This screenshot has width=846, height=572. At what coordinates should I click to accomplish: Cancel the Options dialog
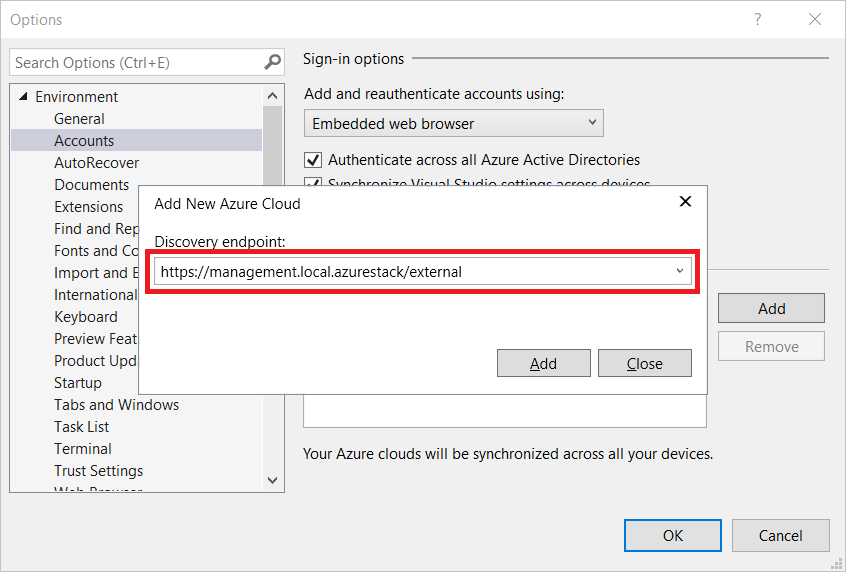[x=780, y=535]
